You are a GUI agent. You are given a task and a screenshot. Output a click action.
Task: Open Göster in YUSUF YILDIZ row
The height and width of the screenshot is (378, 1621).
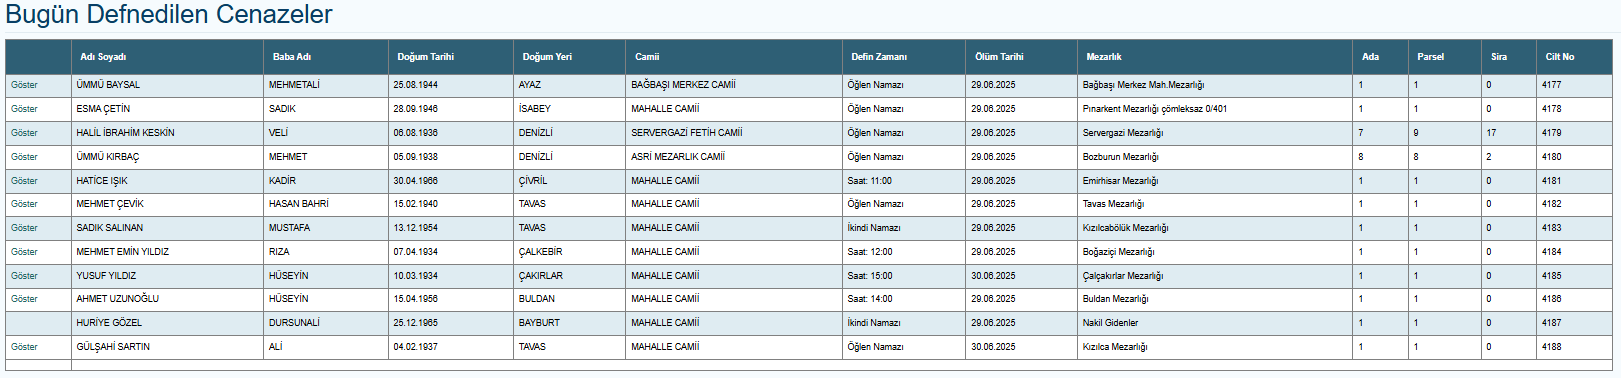tap(24, 276)
